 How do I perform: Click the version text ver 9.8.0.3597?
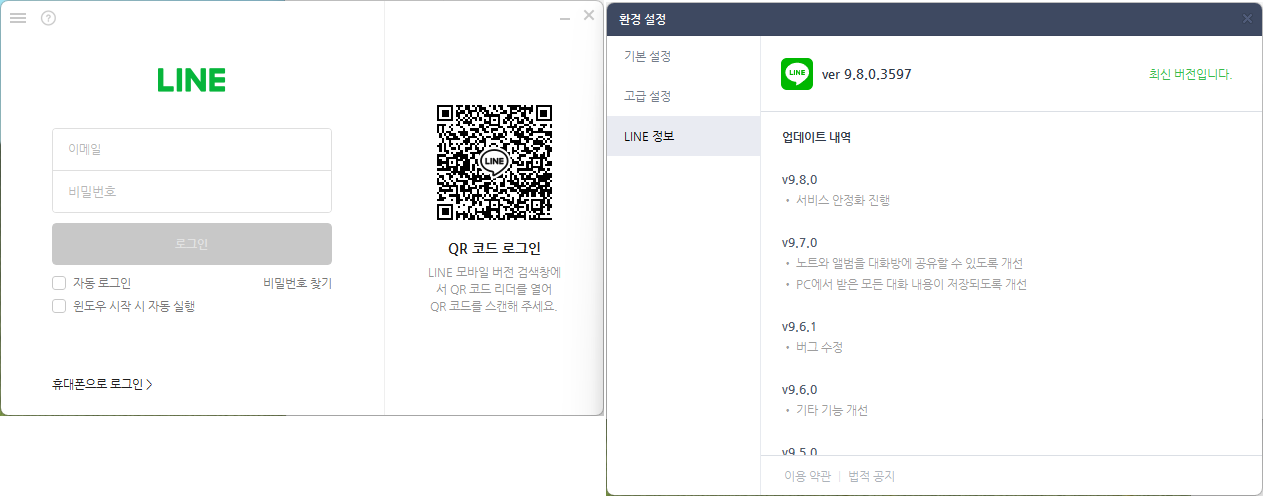click(x=866, y=74)
